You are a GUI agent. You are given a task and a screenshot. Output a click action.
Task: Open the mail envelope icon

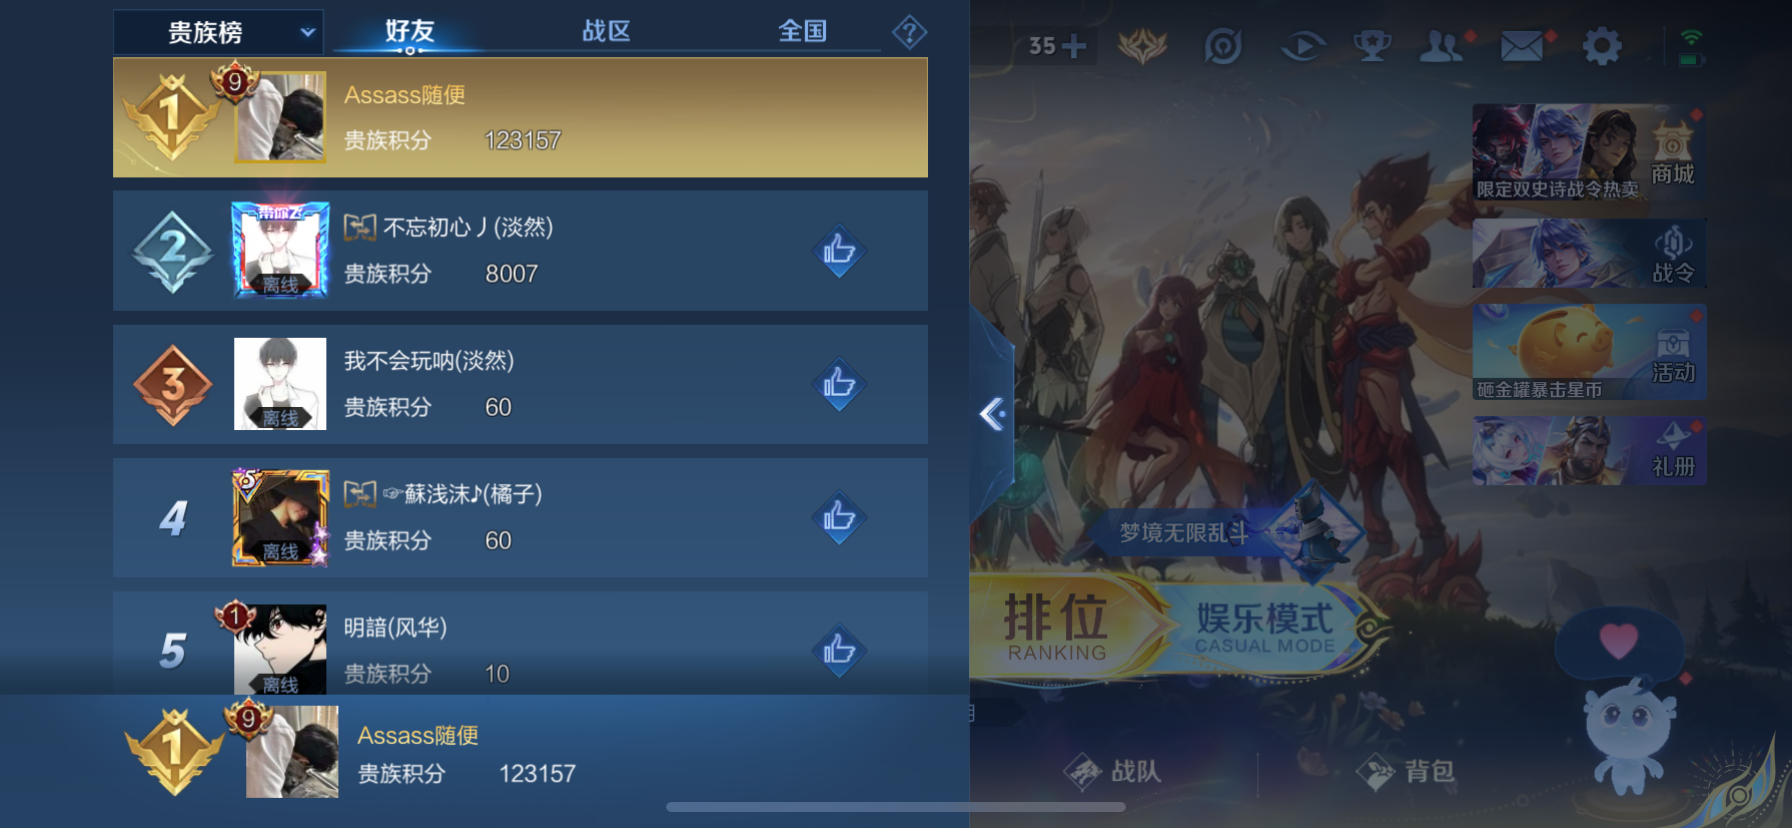pyautogui.click(x=1521, y=46)
